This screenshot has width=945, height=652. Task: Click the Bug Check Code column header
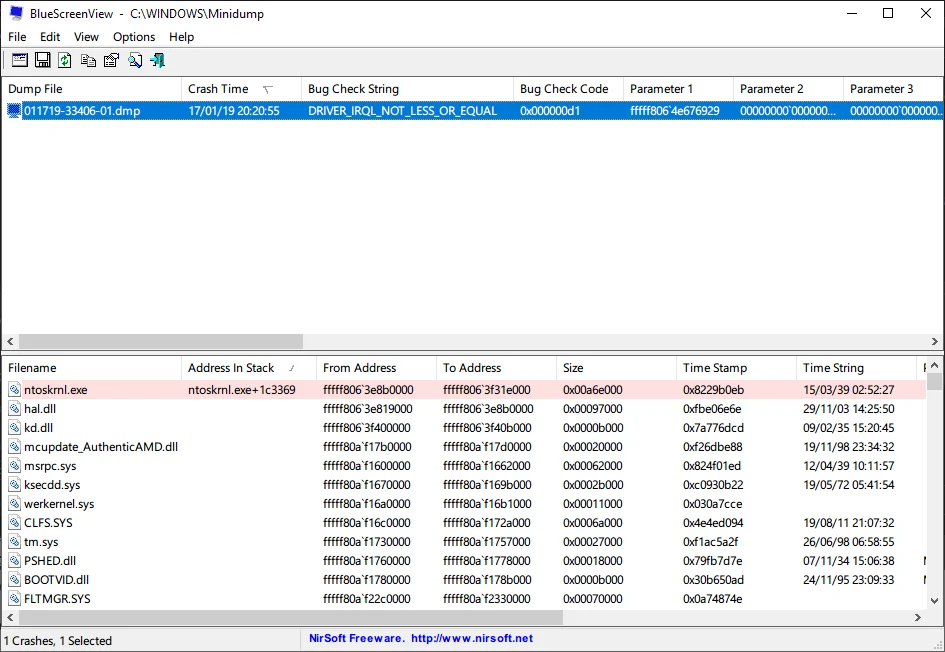568,89
